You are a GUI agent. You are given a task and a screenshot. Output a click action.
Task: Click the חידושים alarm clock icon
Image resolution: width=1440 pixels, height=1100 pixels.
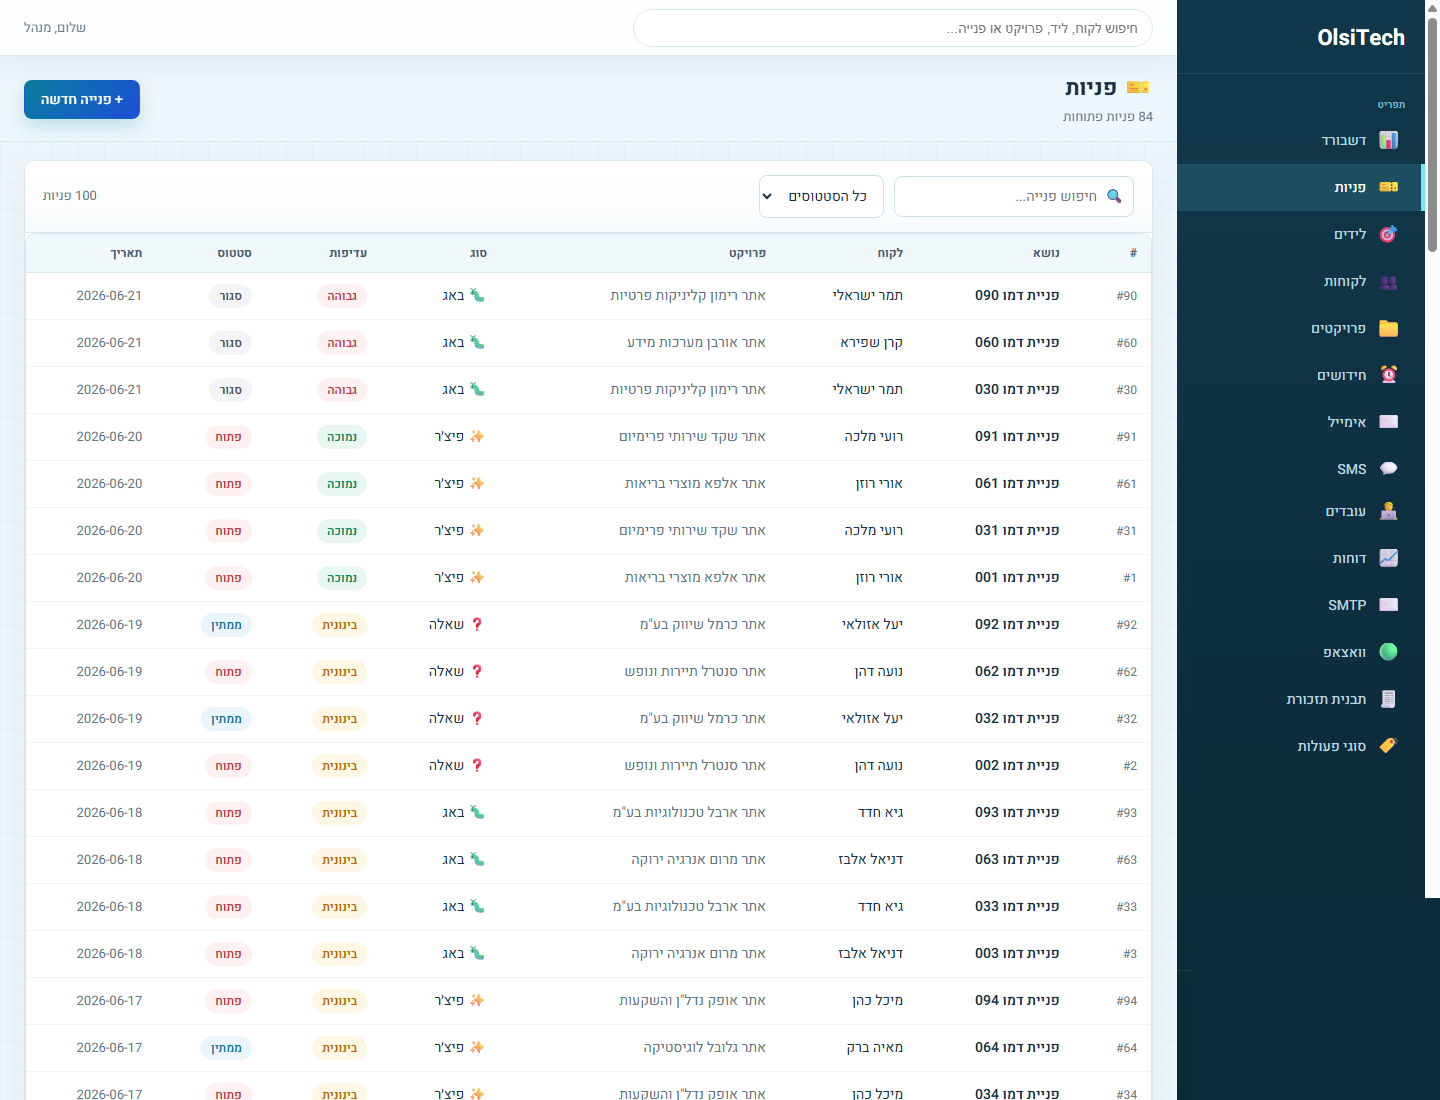[x=1388, y=375]
